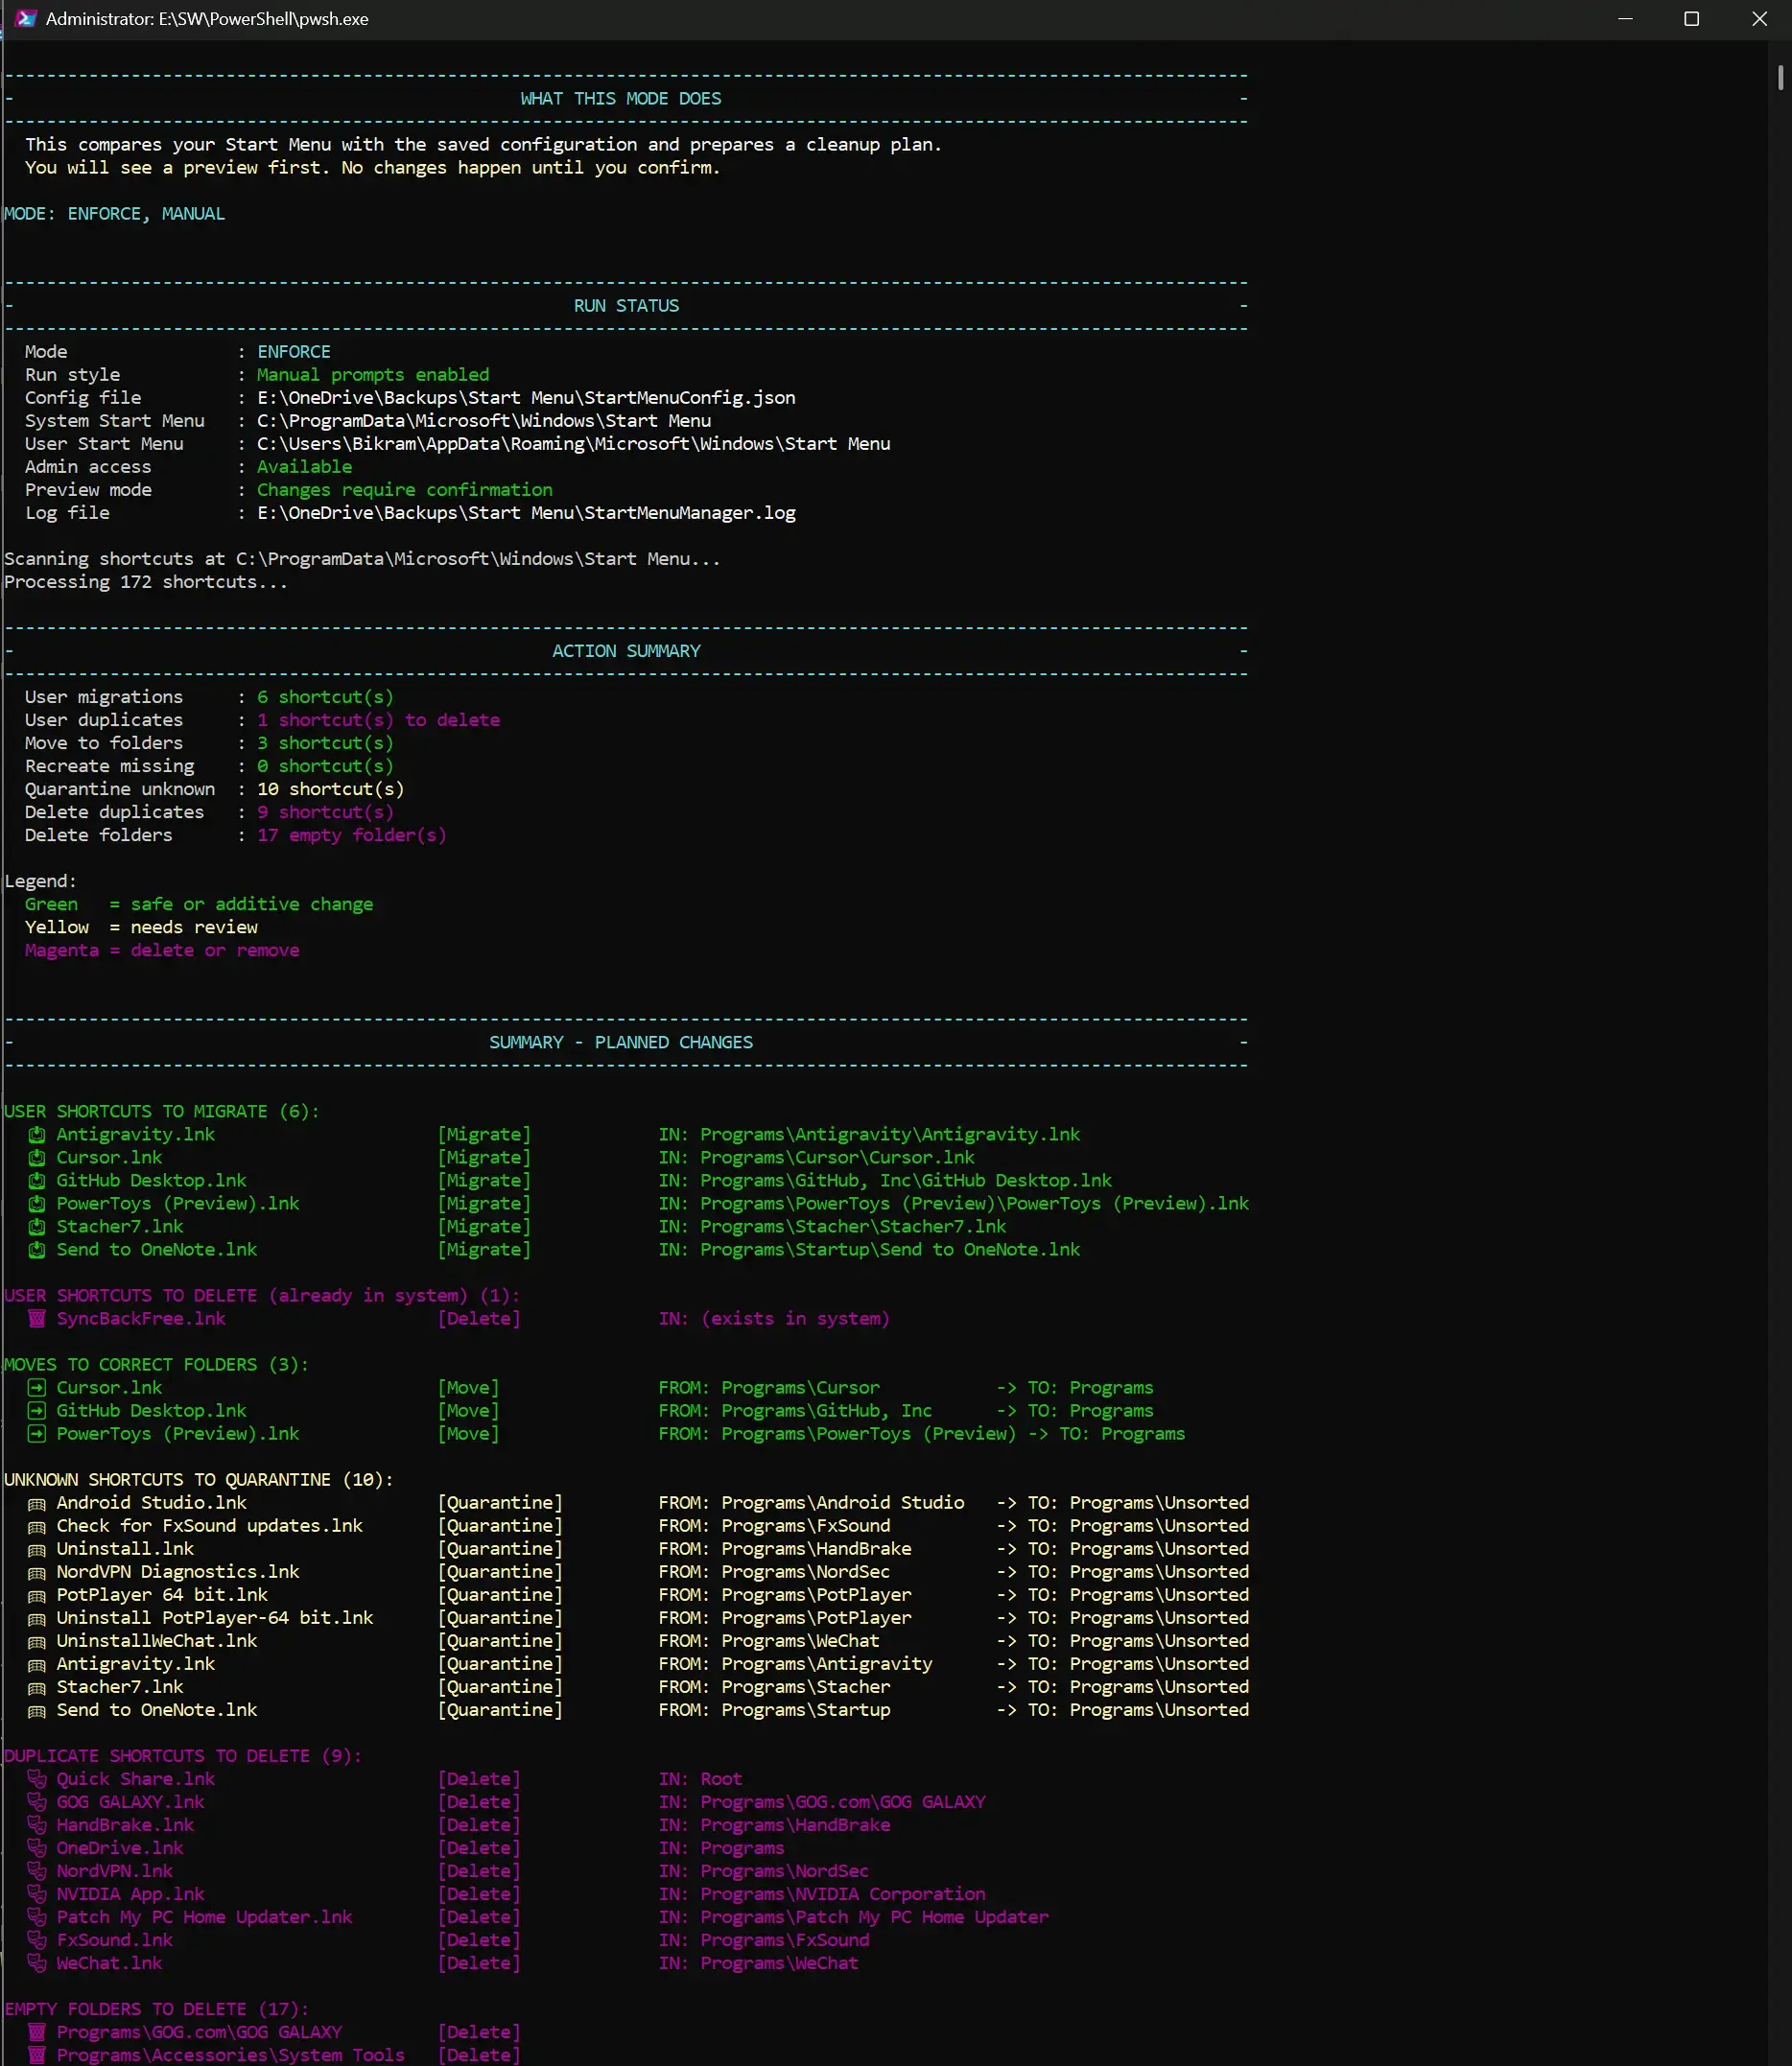Click '17 empty folder(s)' in Delete folders row
The width and height of the screenshot is (1792, 2066).
[x=351, y=834]
